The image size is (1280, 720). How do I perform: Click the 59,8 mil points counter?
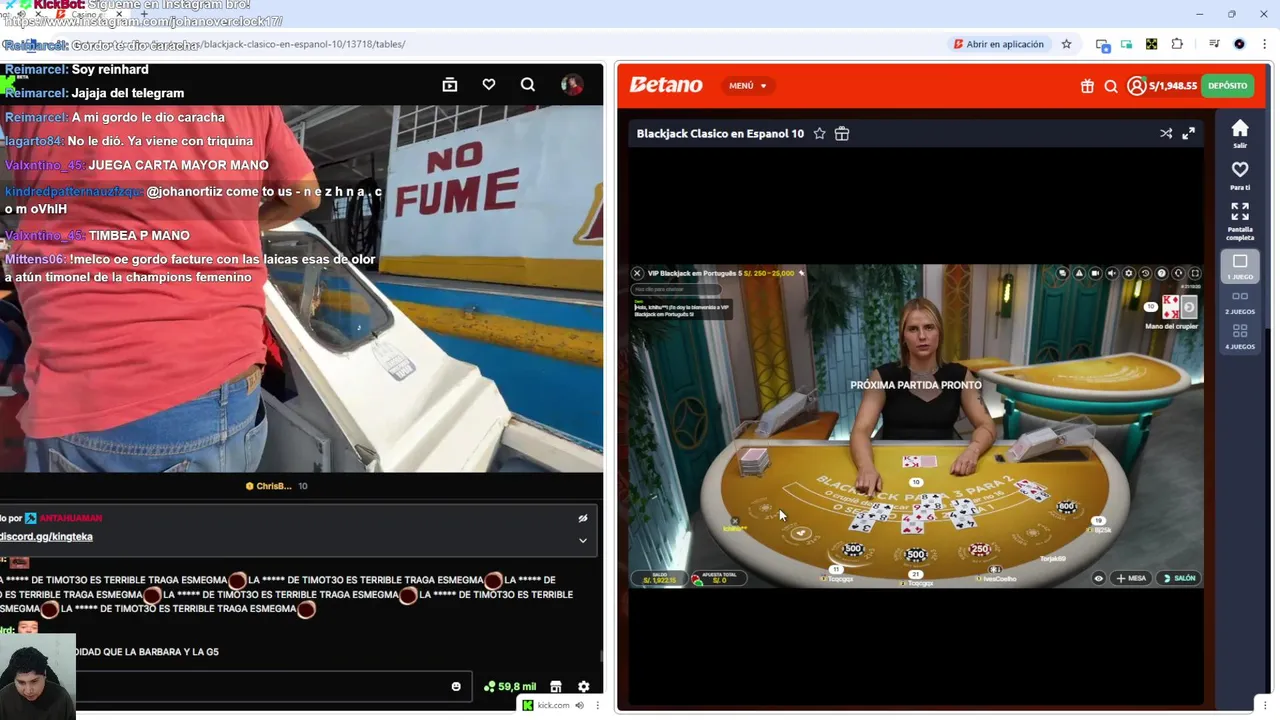pyautogui.click(x=510, y=687)
